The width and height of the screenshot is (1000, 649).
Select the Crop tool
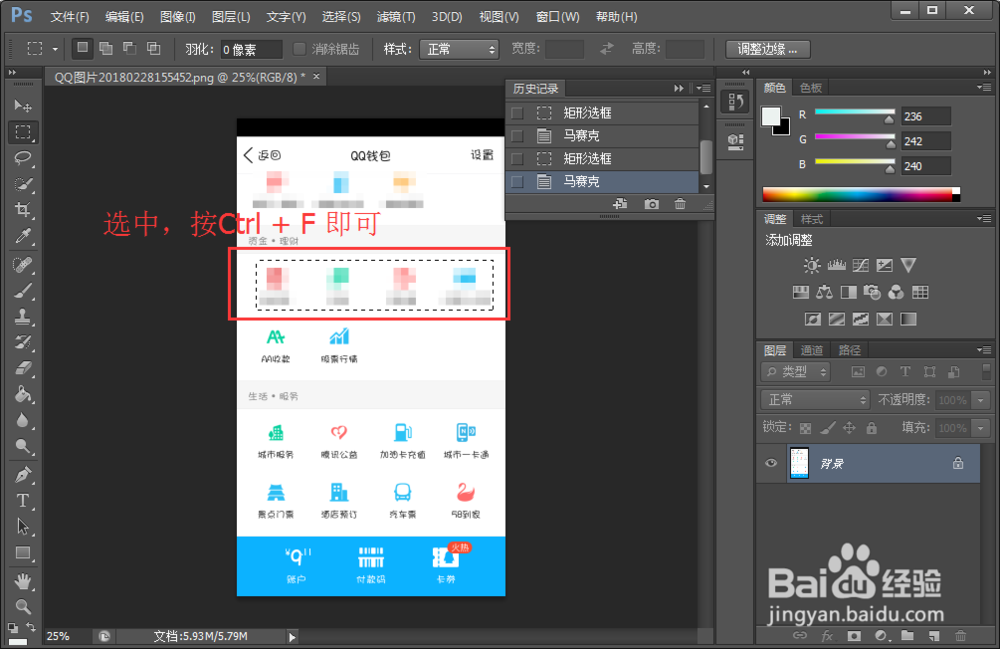point(23,210)
